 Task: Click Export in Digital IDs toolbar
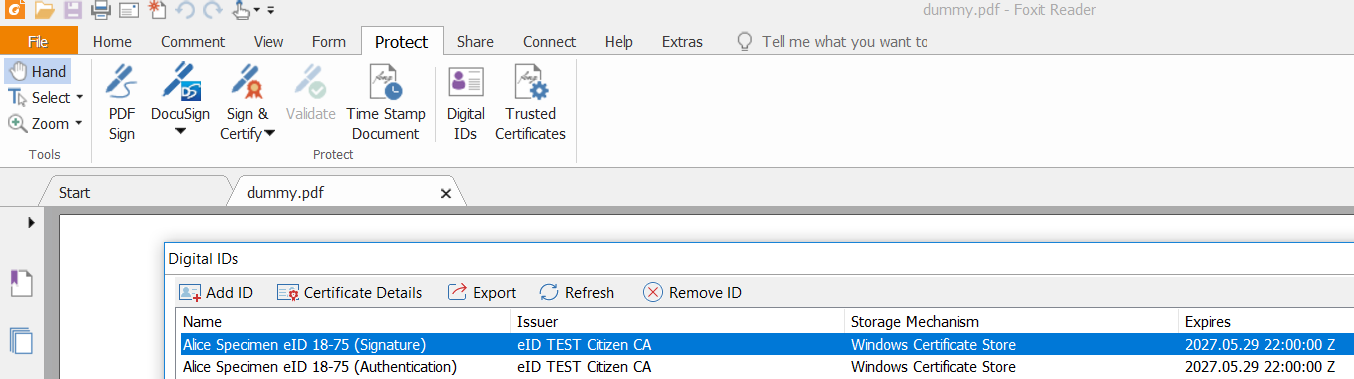(482, 292)
